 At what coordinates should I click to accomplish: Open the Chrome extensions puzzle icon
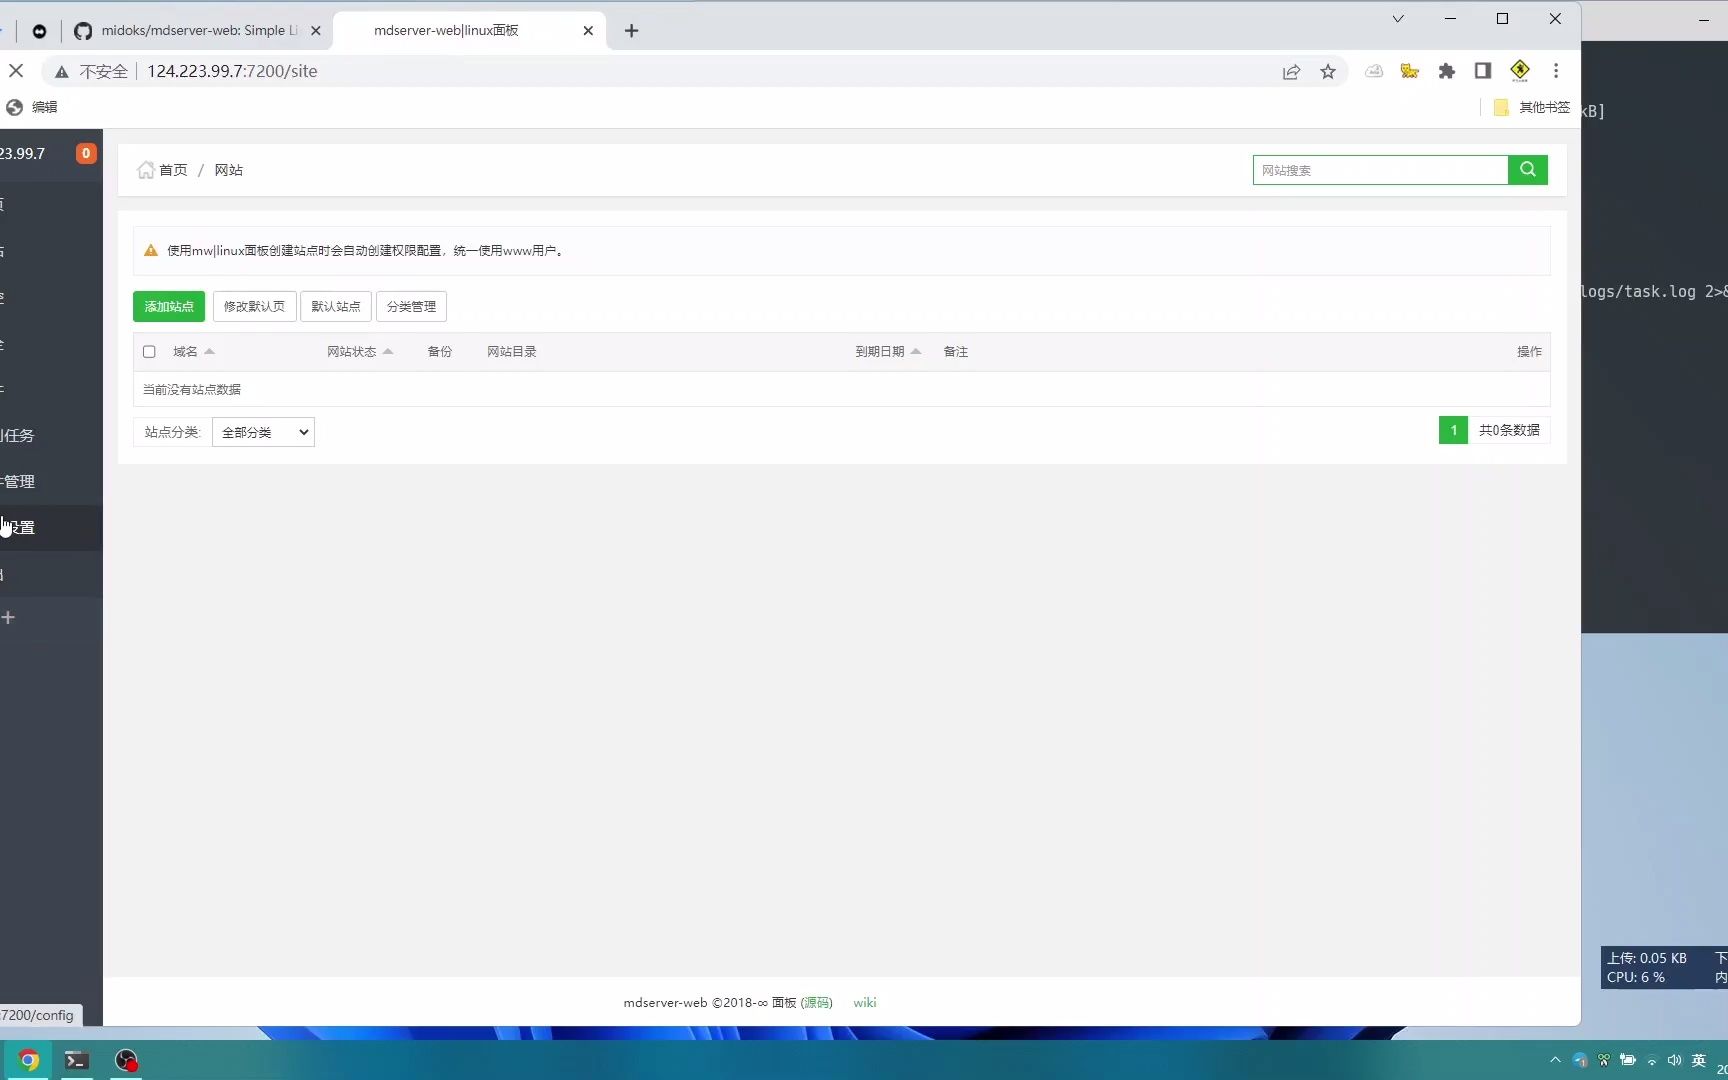(1446, 71)
